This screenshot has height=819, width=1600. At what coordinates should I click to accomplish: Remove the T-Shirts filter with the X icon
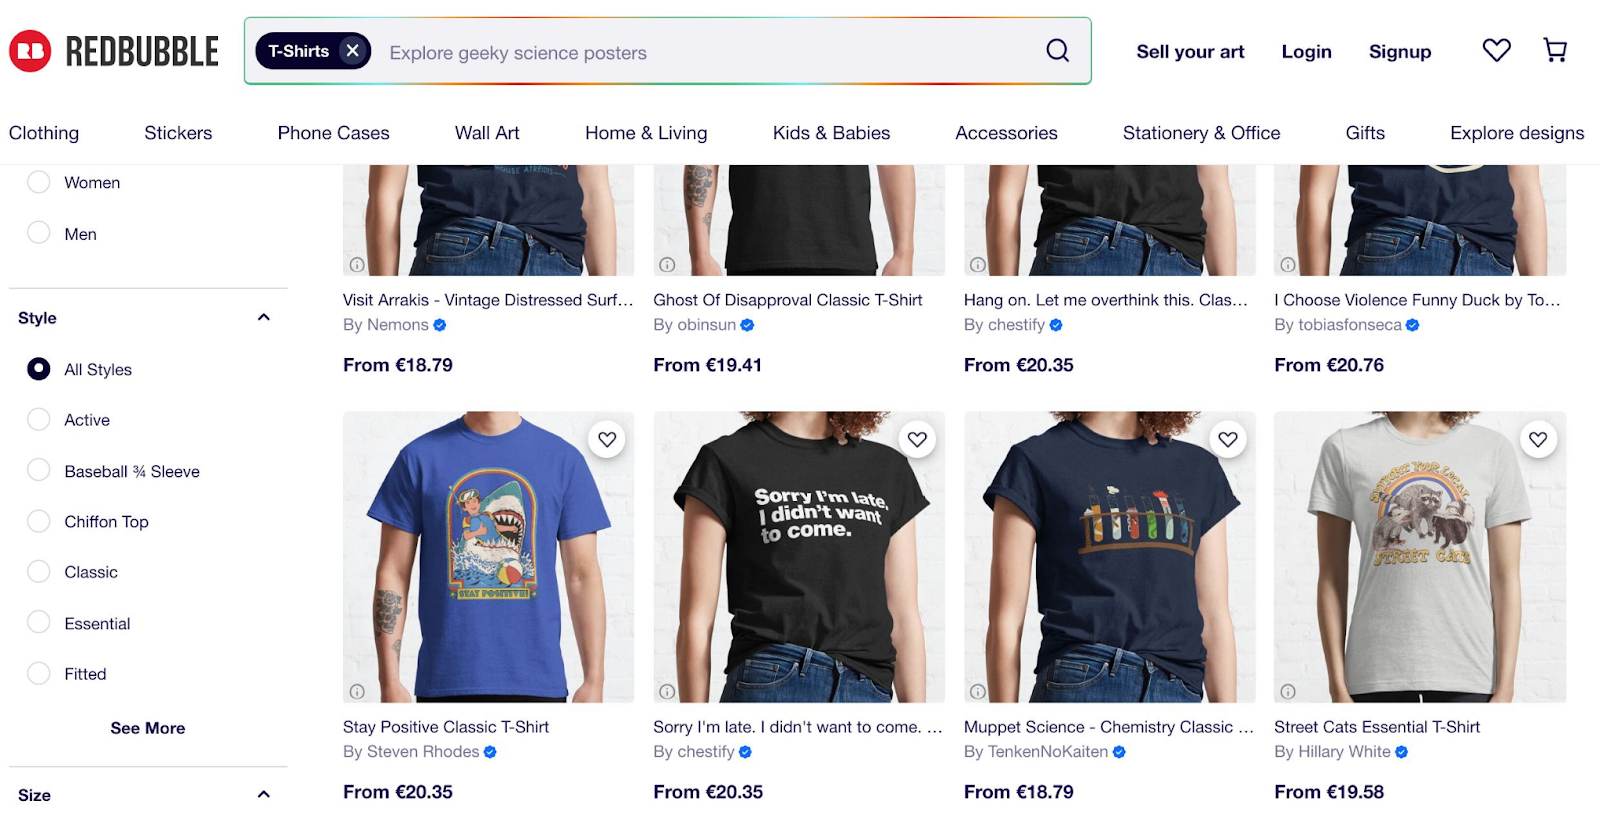pos(352,50)
